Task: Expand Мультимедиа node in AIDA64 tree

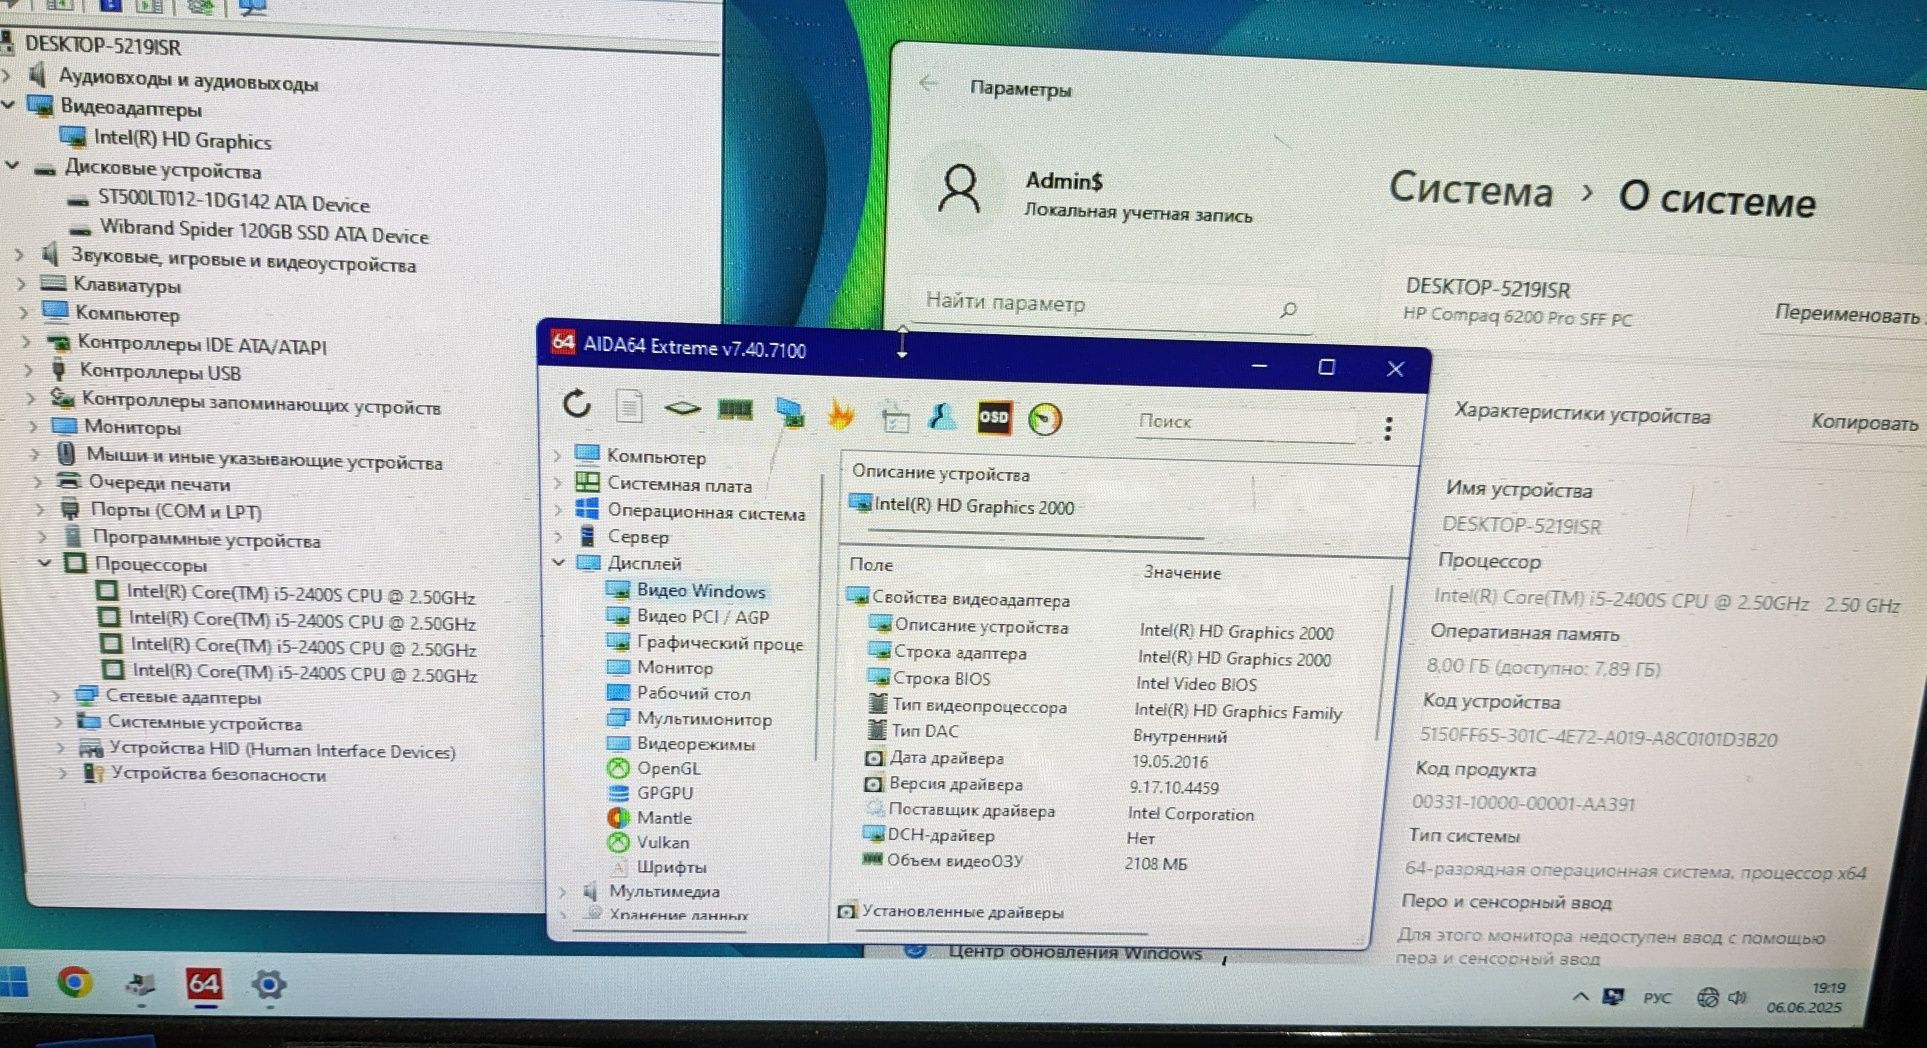Action: click(x=562, y=890)
